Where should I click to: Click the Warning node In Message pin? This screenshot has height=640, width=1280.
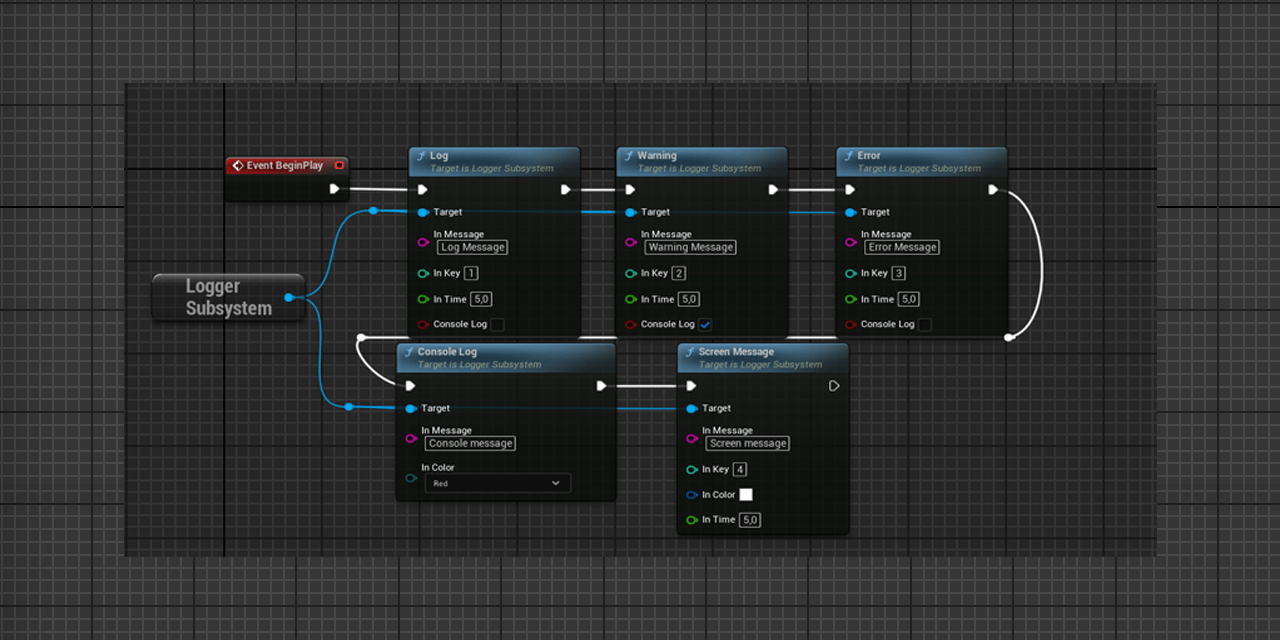(631, 242)
